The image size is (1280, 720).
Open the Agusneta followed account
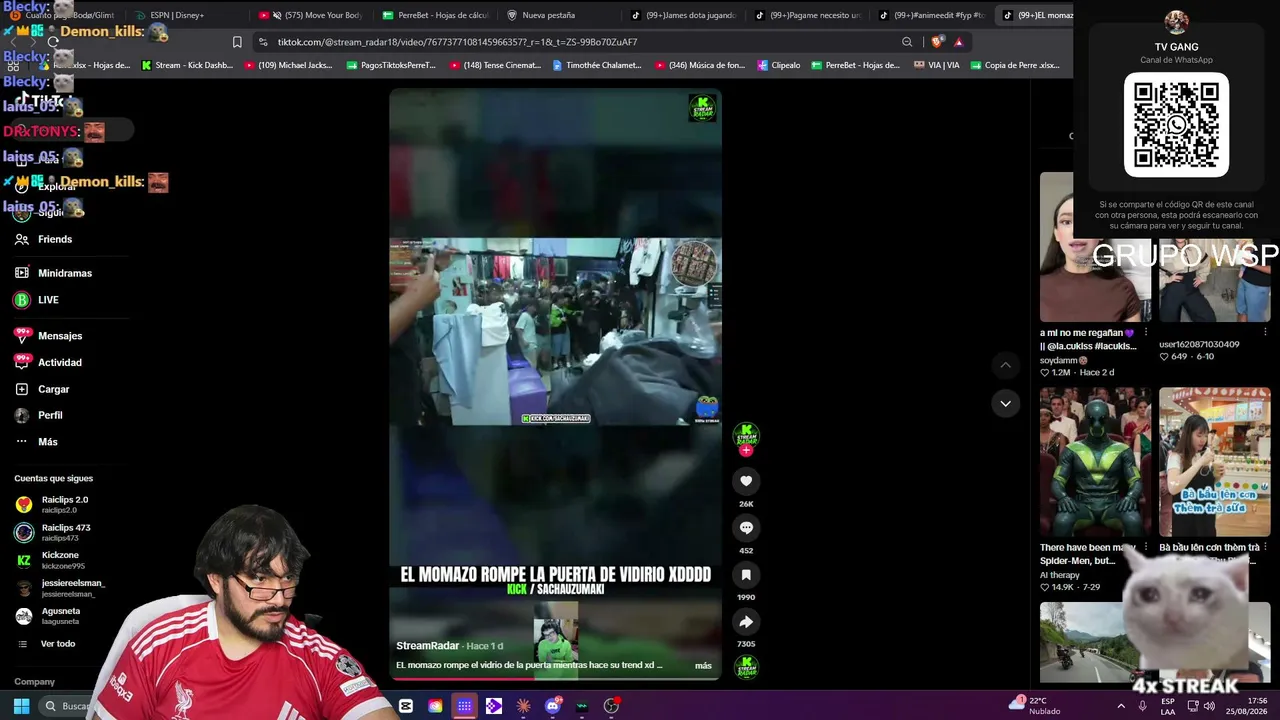[x=48, y=617]
